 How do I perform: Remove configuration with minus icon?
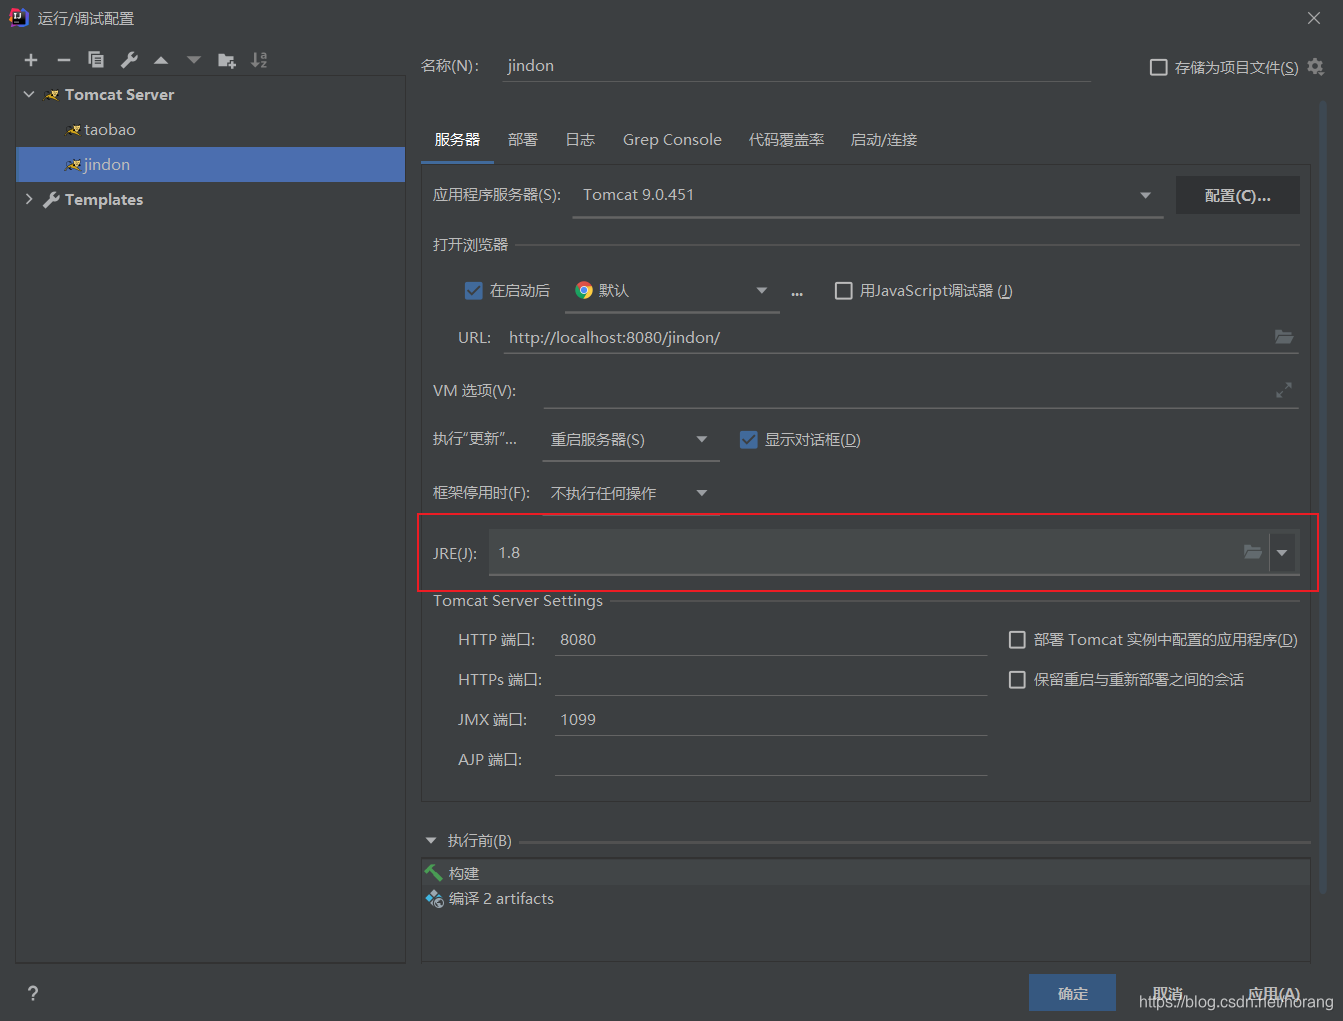[x=63, y=60]
